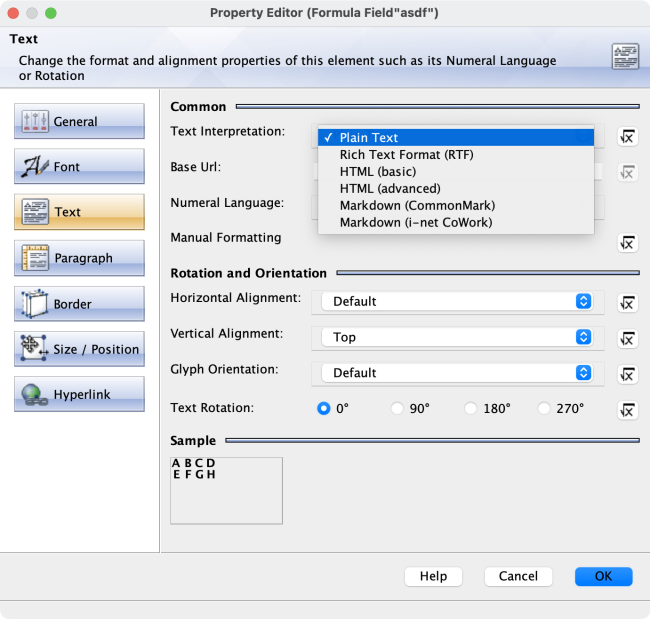The height and width of the screenshot is (619, 650).
Task: Open formula editor for Horizontal Alignment
Action: (627, 303)
